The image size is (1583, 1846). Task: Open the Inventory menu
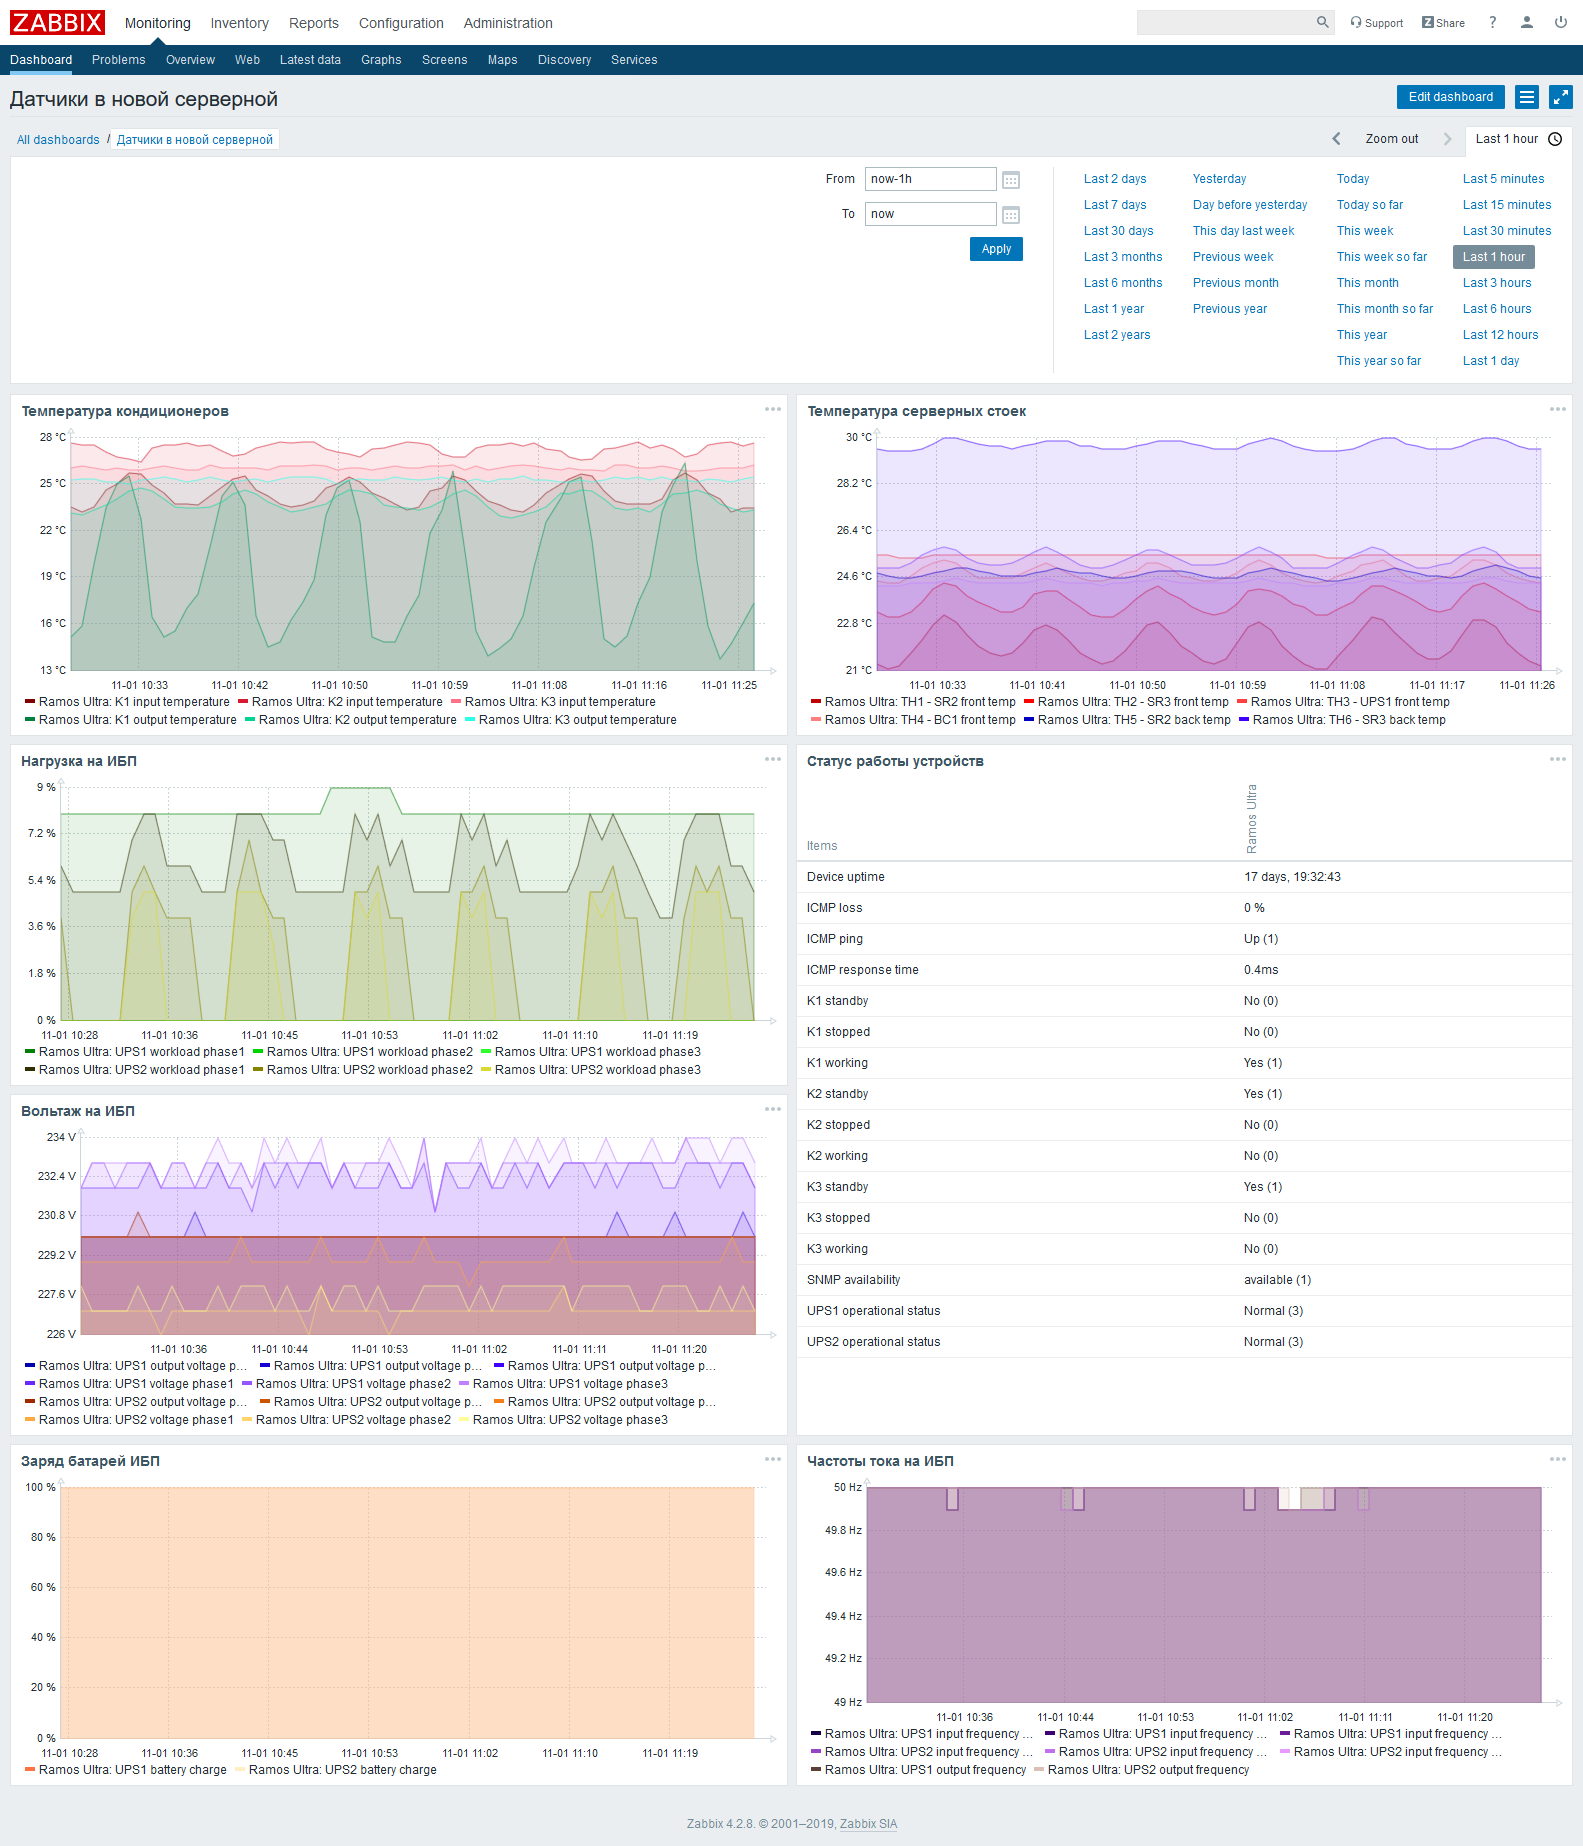click(x=239, y=23)
